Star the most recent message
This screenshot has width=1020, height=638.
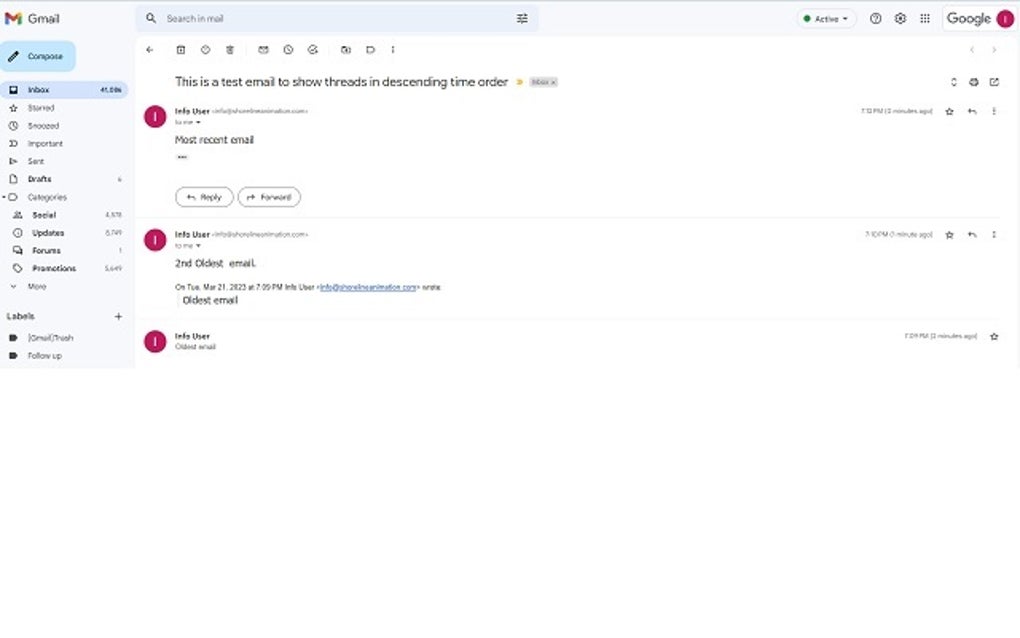949,112
